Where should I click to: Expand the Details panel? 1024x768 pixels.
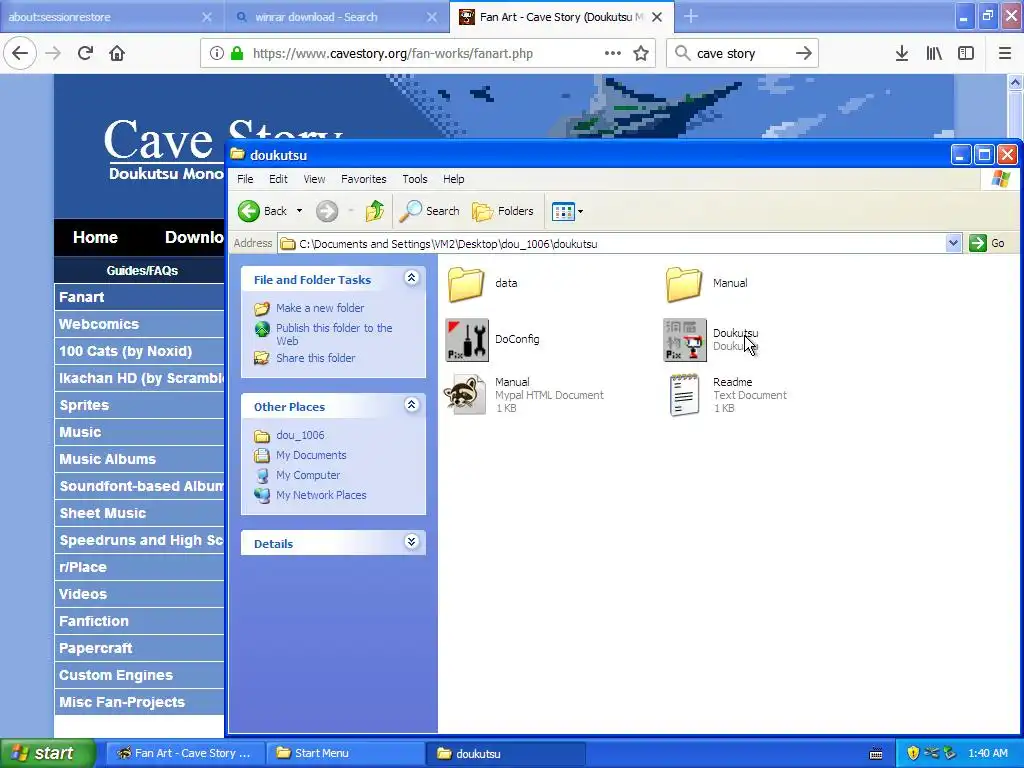411,542
